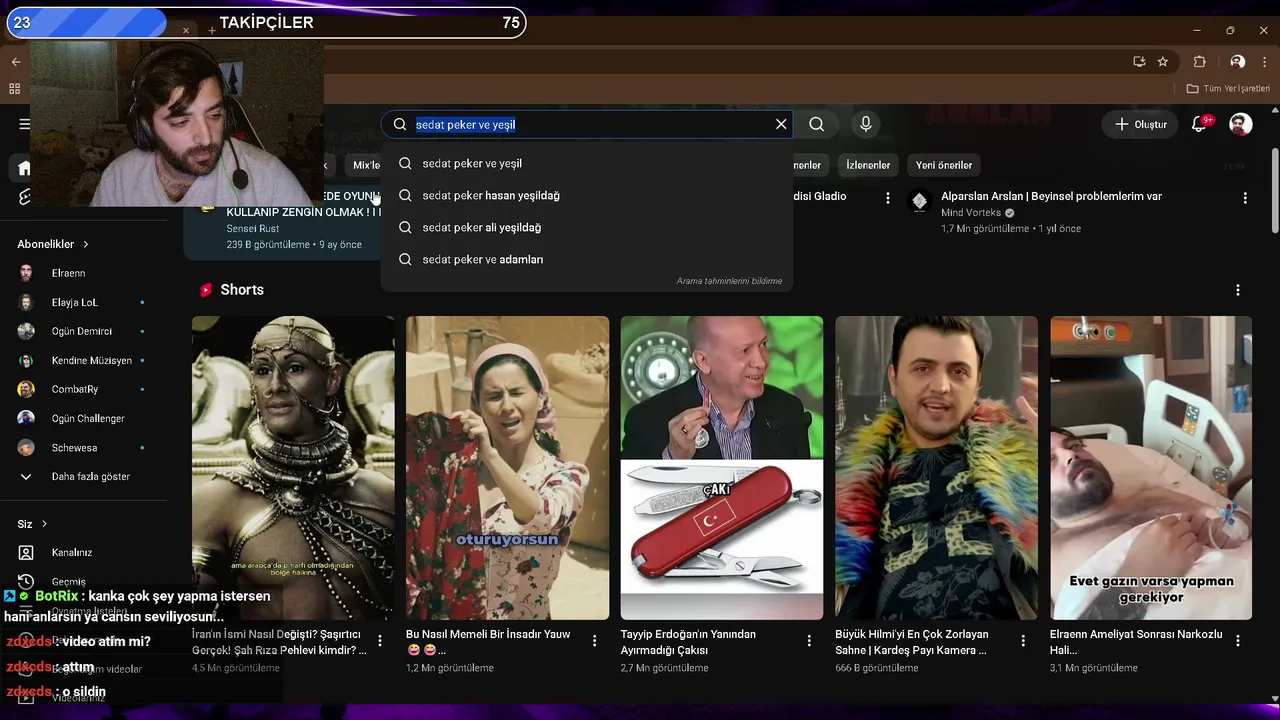This screenshot has width=1280, height=720.
Task: Open title "Elraenn Ameliyat Sonrası Narkozlu Hali"
Action: coord(1136,642)
